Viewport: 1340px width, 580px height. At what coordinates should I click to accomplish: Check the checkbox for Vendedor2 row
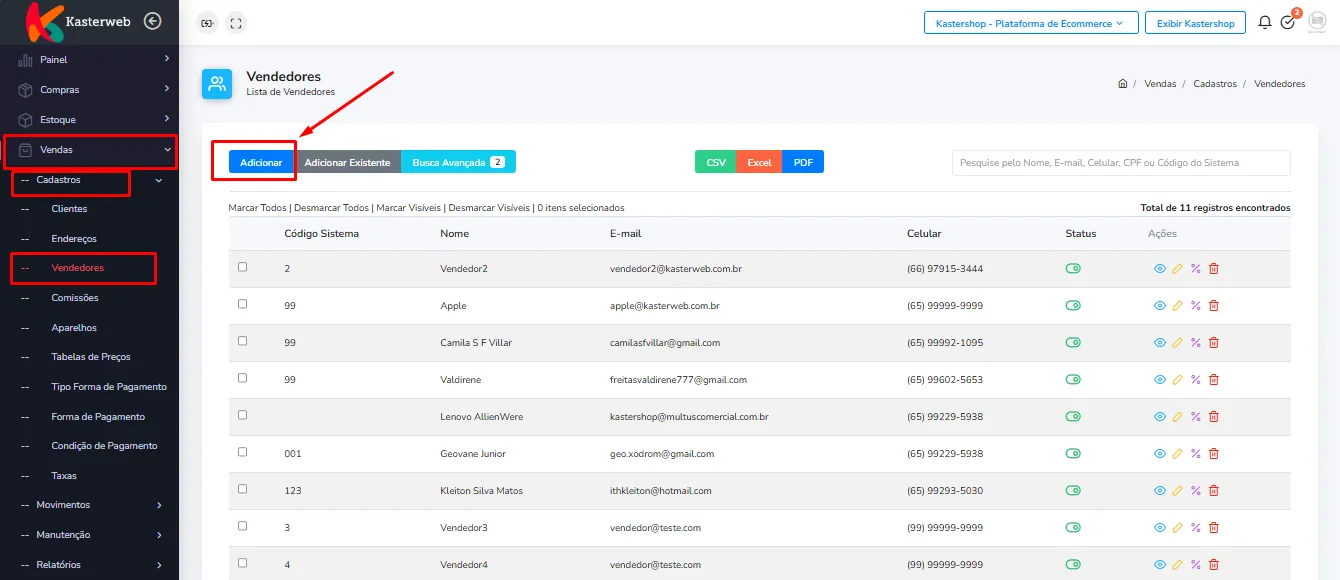coord(242,267)
